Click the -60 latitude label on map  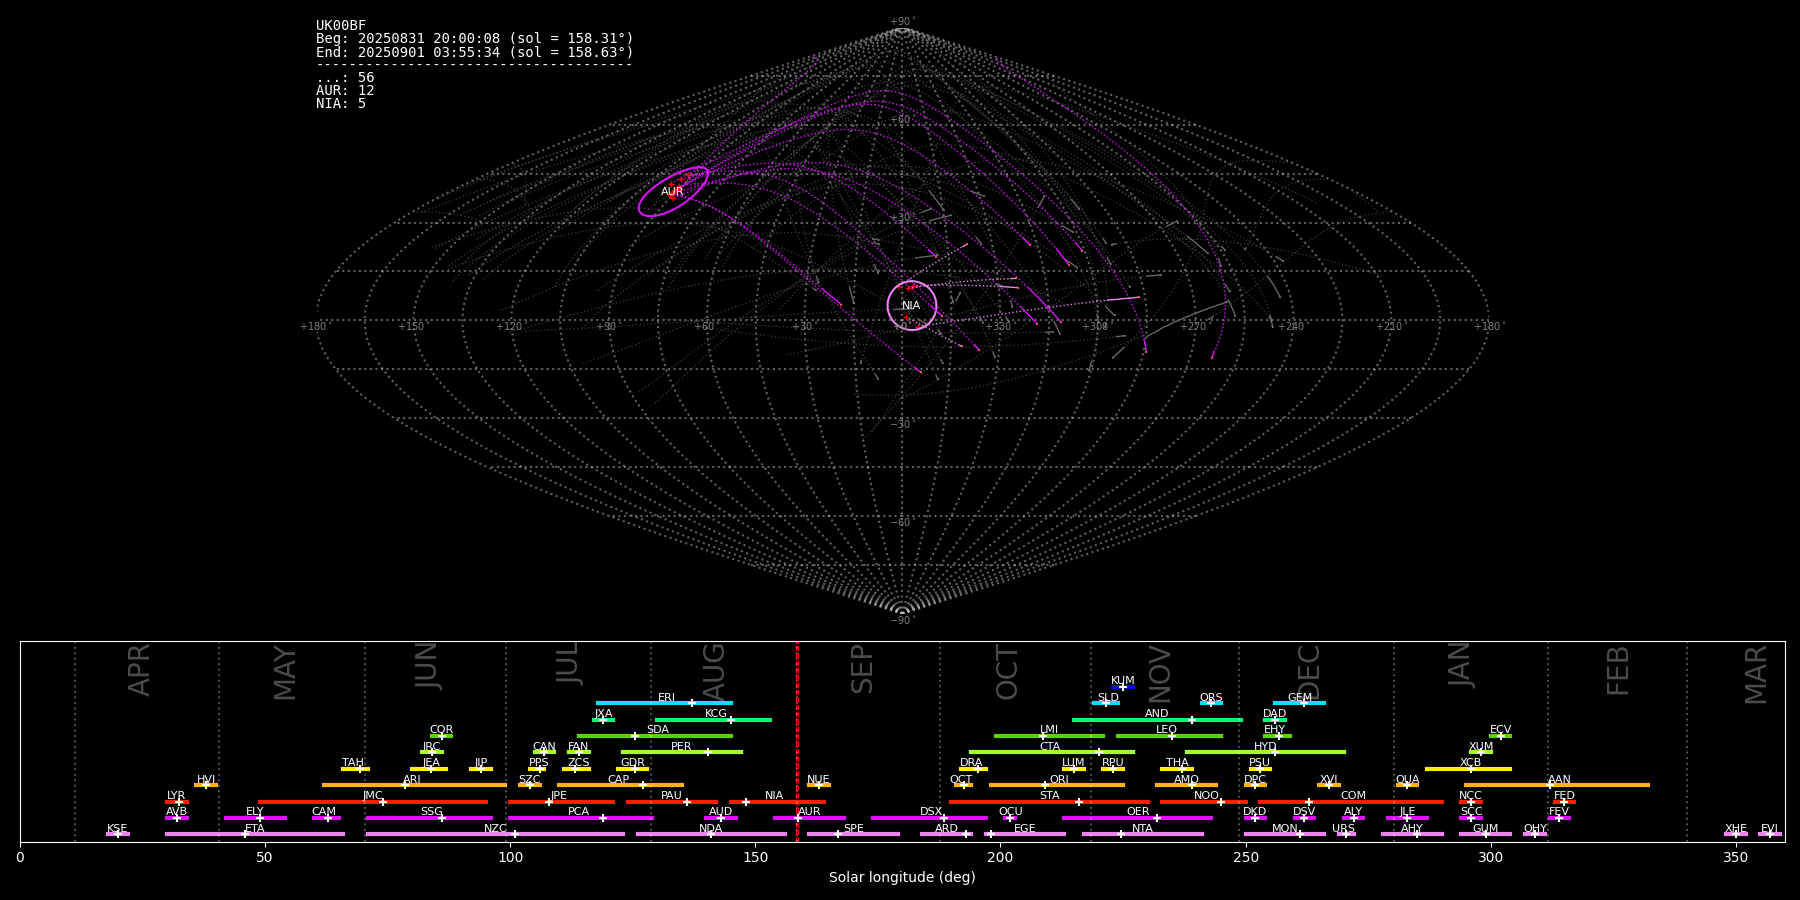(901, 522)
